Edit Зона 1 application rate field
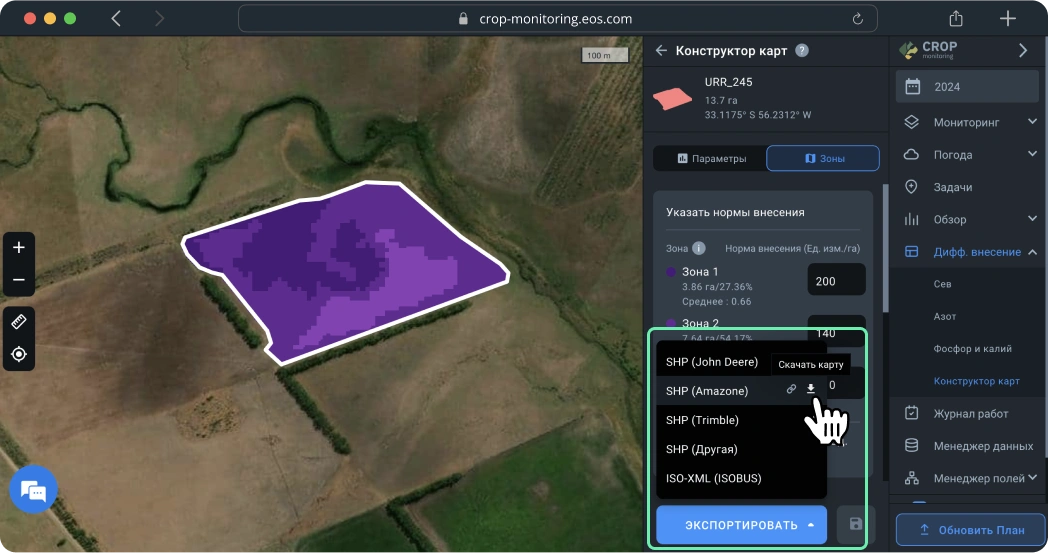The width and height of the screenshot is (1048, 553). (836, 281)
